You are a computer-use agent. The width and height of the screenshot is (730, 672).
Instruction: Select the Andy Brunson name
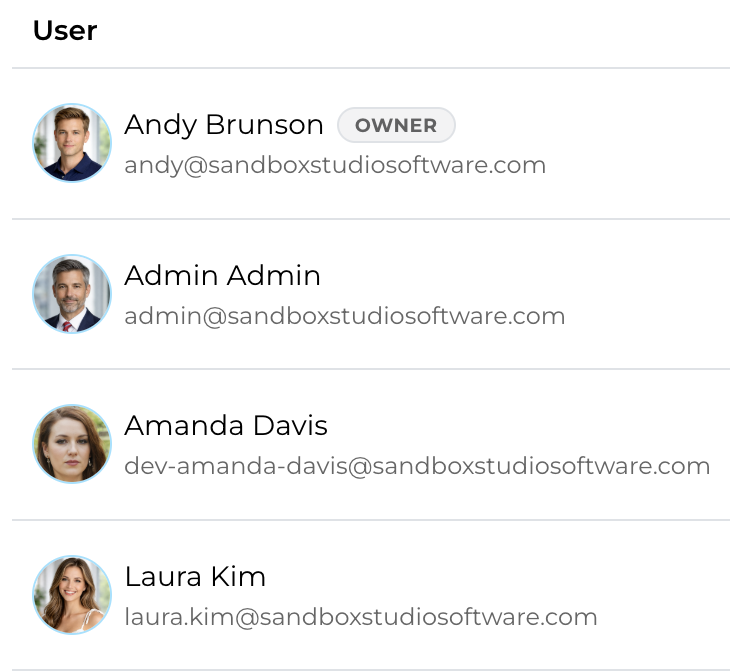(224, 125)
